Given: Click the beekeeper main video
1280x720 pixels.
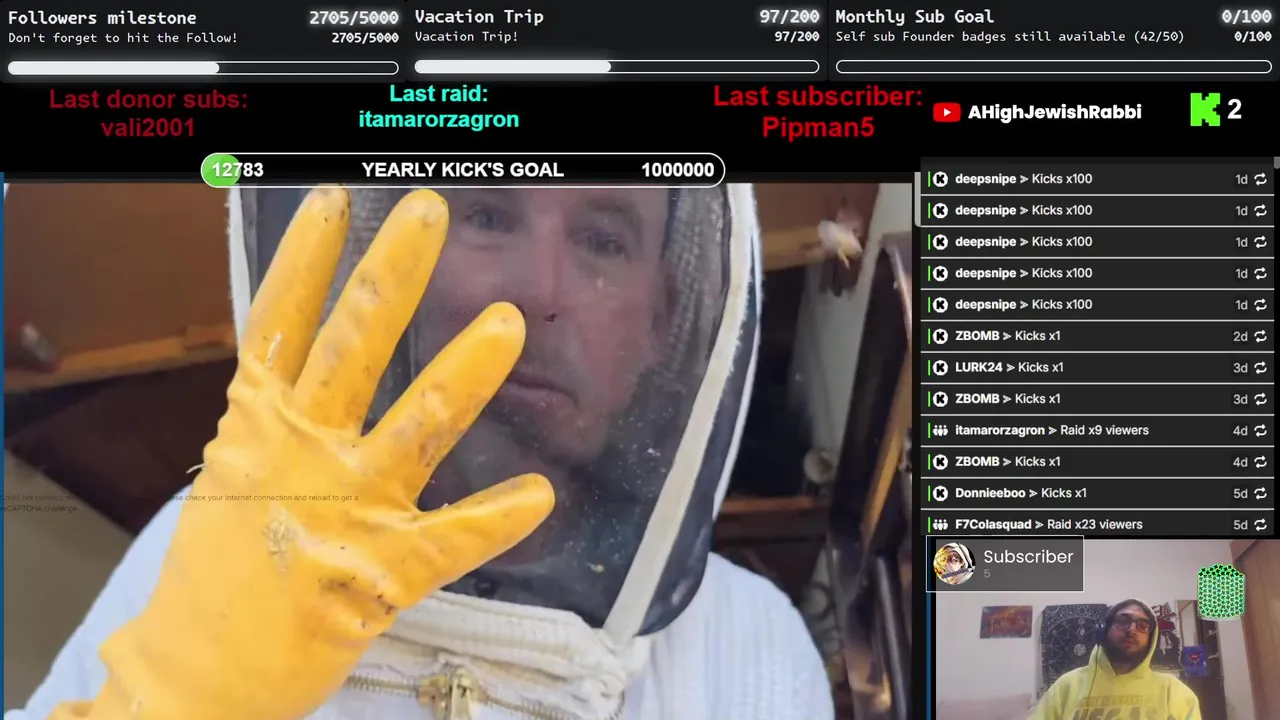Looking at the screenshot, I should pyautogui.click(x=458, y=450).
